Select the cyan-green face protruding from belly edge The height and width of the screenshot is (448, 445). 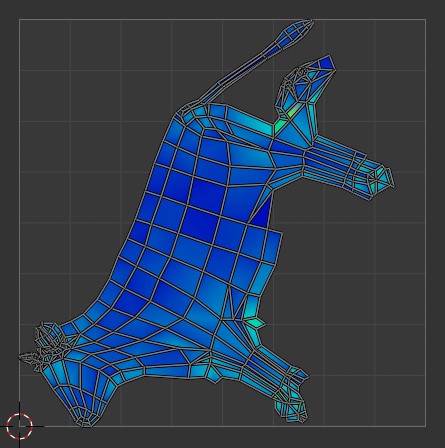pyautogui.click(x=256, y=322)
